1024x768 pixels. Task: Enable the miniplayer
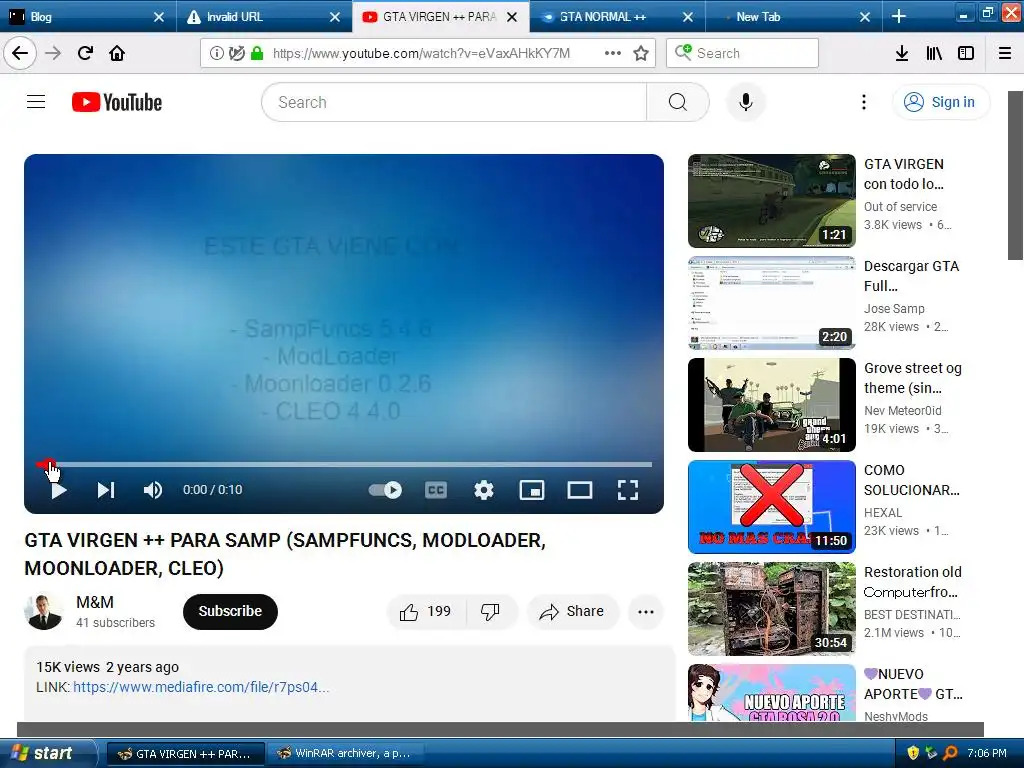click(532, 490)
